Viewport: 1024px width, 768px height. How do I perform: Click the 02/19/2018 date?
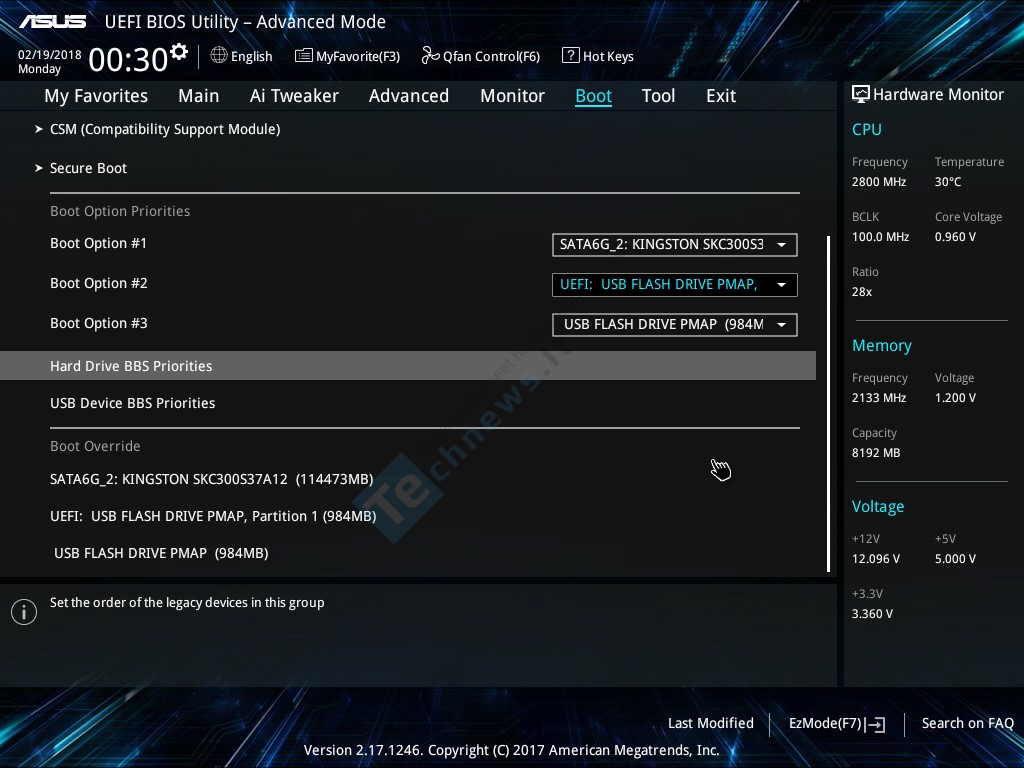coord(50,54)
